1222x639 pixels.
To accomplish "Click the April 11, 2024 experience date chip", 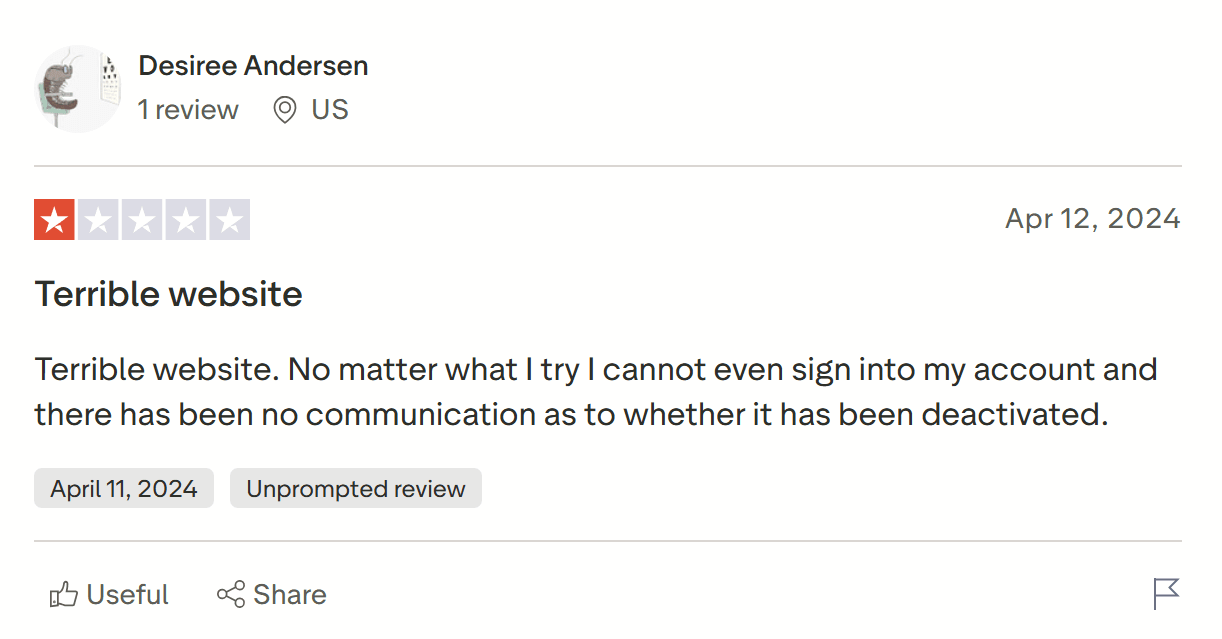I will click(123, 488).
